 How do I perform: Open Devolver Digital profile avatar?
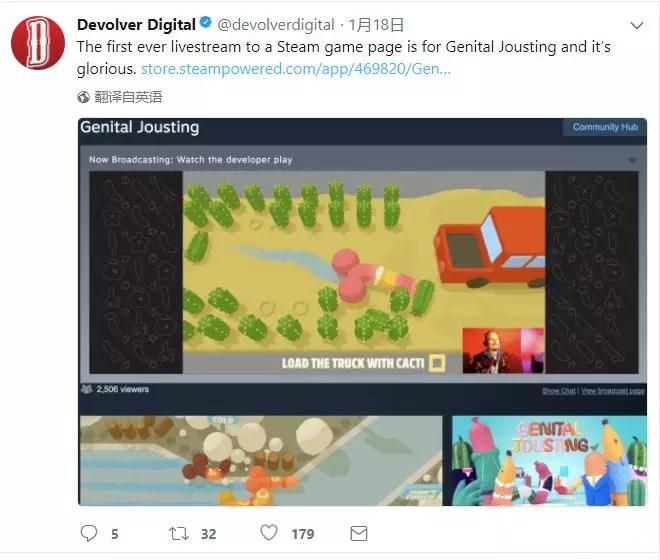coord(37,43)
